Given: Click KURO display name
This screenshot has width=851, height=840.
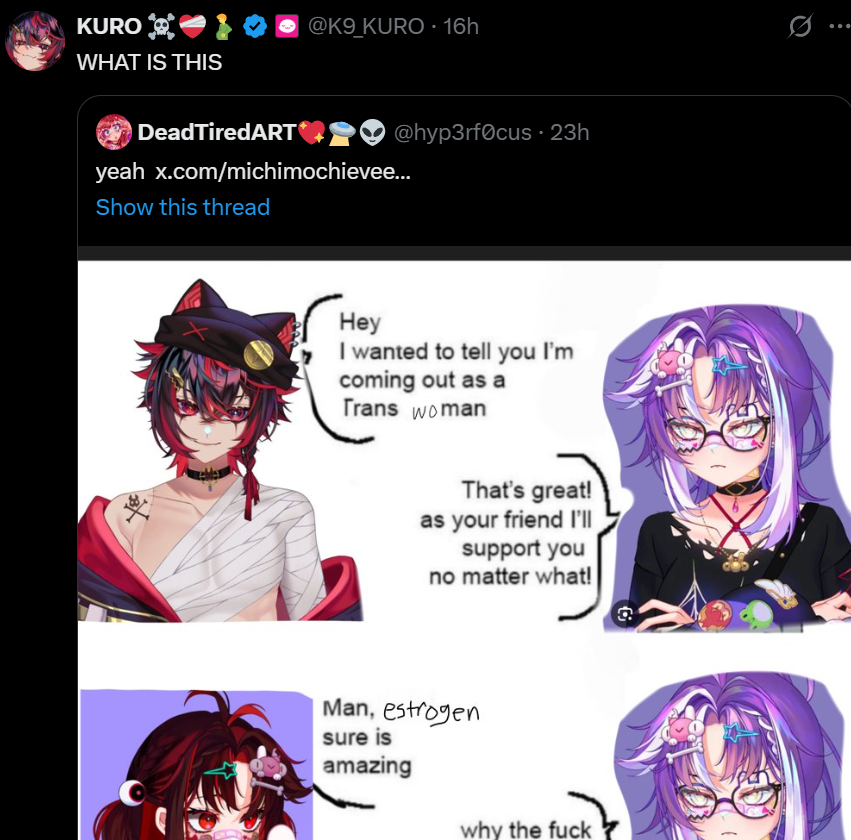Looking at the screenshot, I should [109, 26].
